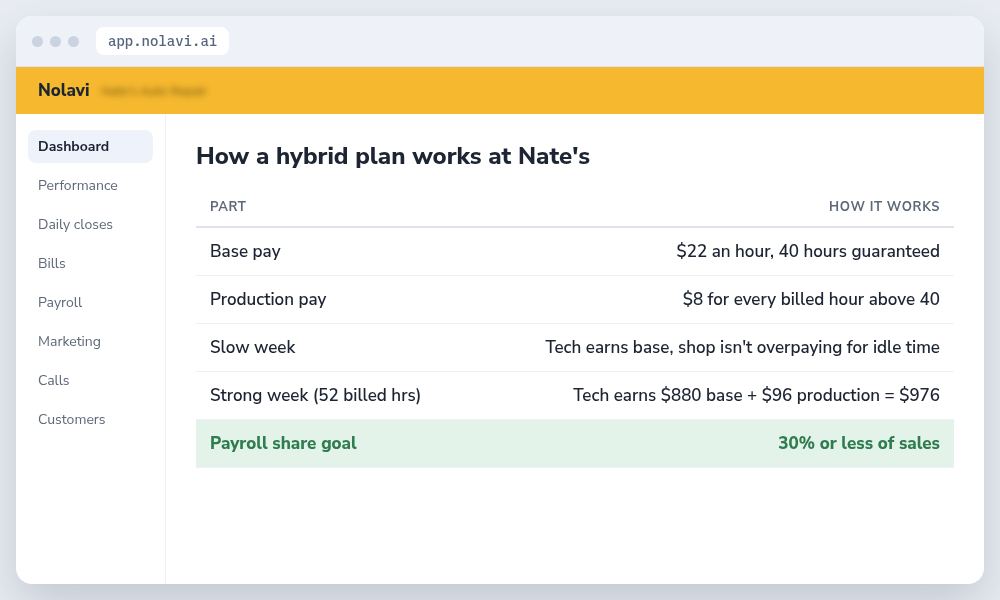Click '$22 an hour, 40 hours guaranteed'
This screenshot has width=1000, height=600.
click(x=807, y=251)
